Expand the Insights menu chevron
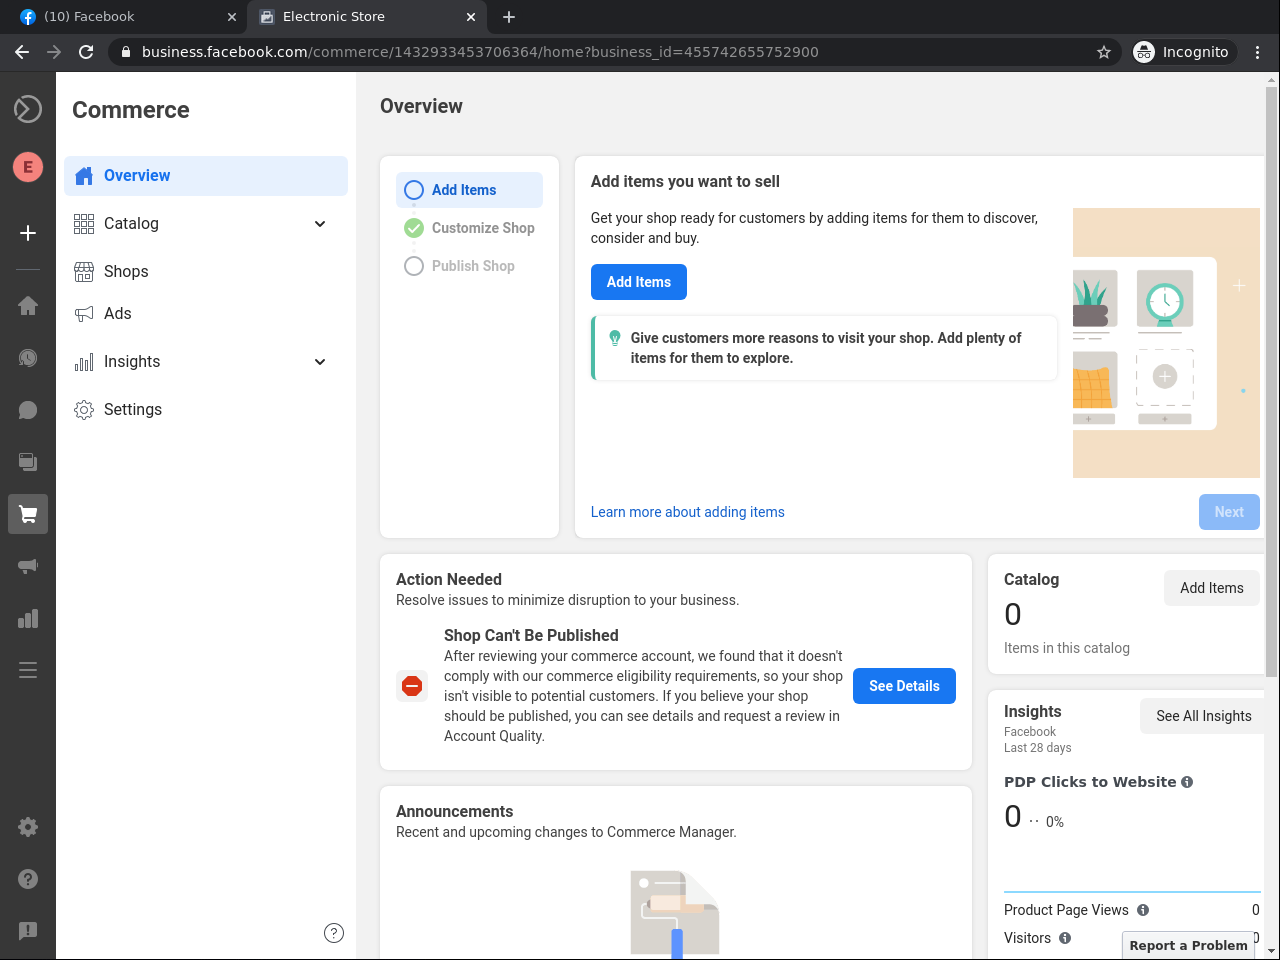The image size is (1280, 960). click(320, 362)
